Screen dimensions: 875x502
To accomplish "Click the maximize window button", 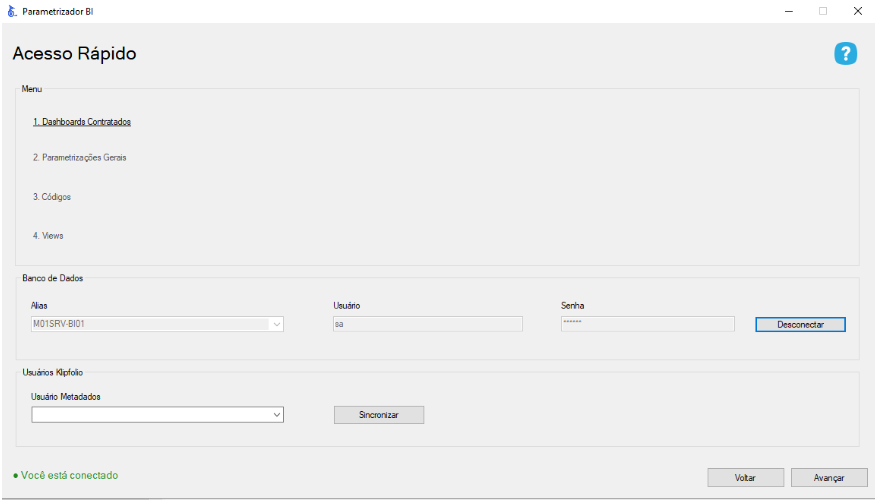I will [x=823, y=11].
